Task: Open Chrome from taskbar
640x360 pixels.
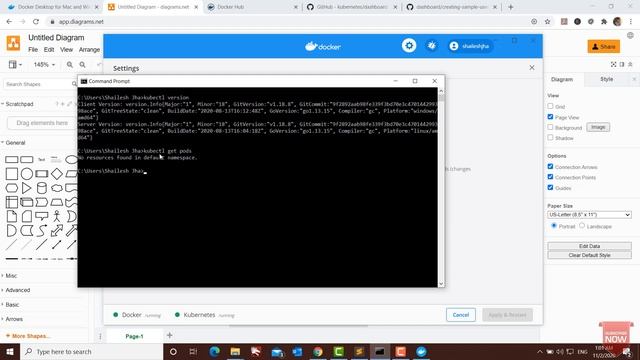Action: 318,351
